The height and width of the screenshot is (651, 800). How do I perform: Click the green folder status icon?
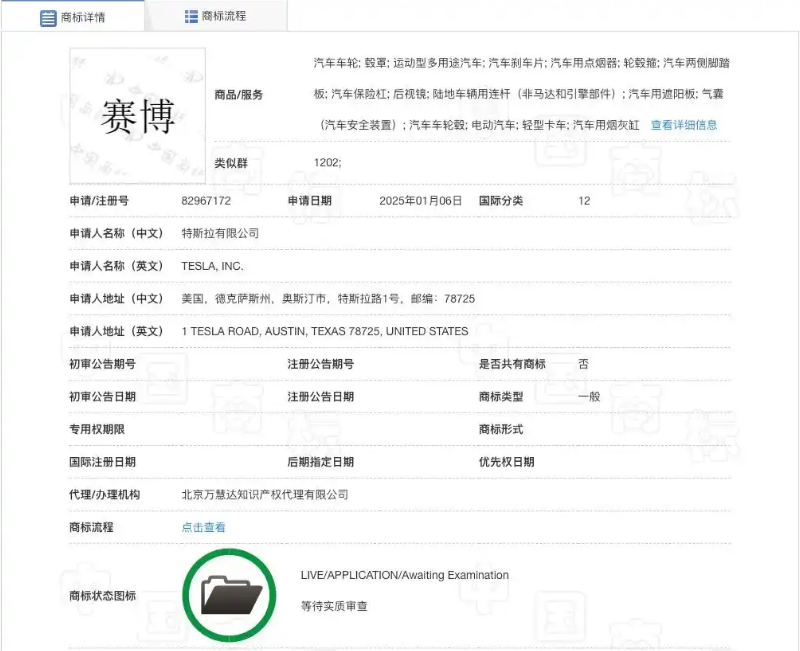click(229, 595)
